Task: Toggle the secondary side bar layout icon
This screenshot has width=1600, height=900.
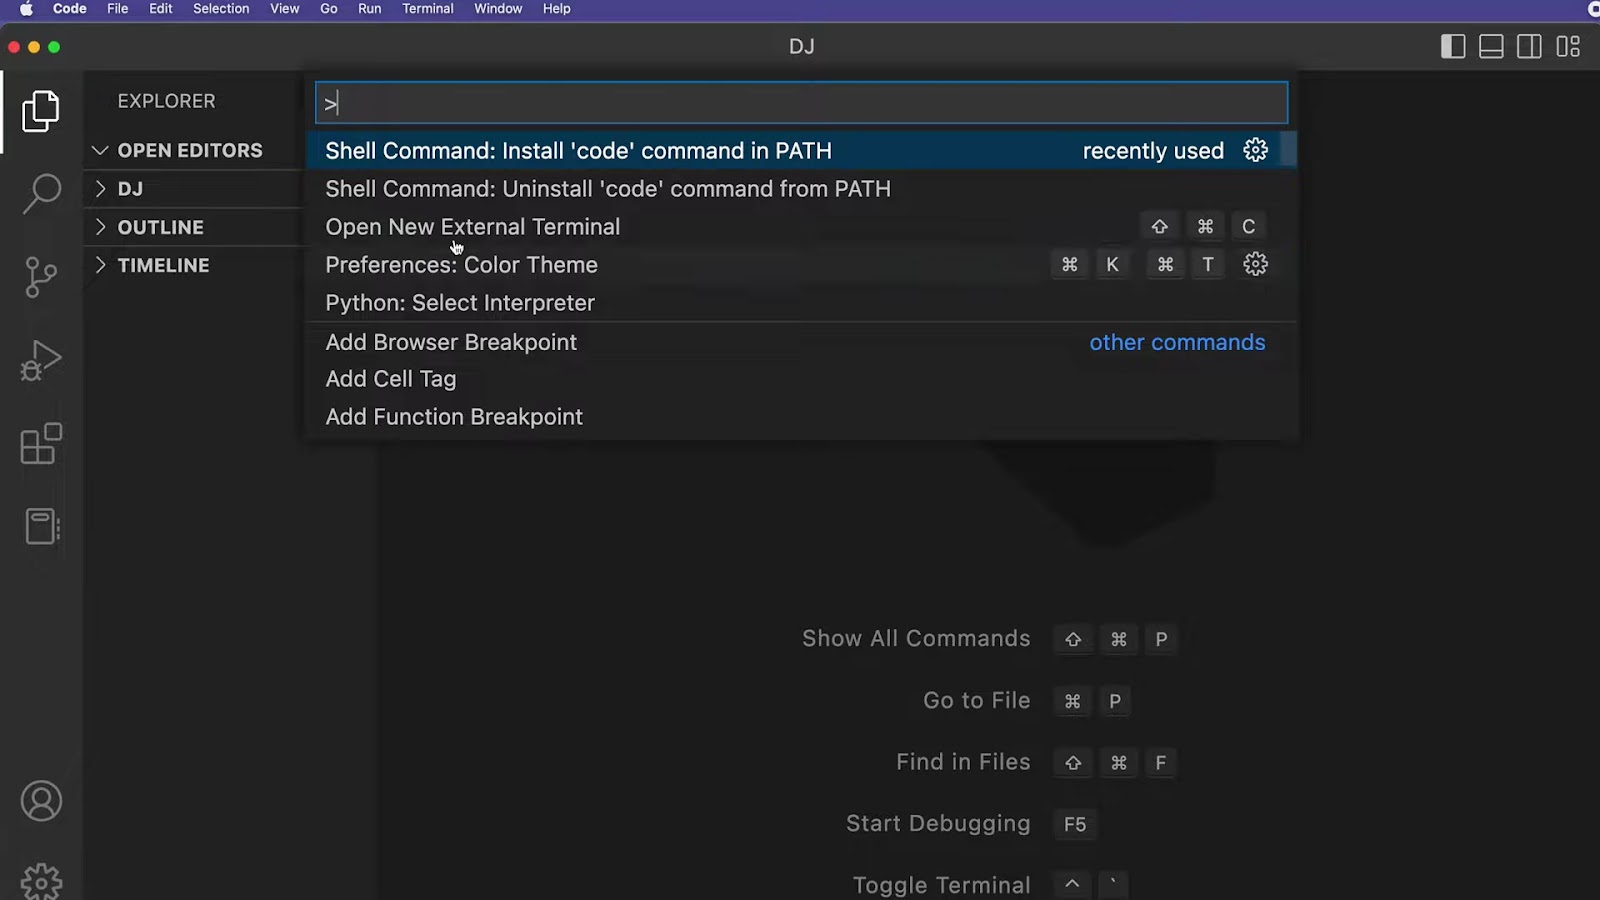Action: coord(1529,47)
